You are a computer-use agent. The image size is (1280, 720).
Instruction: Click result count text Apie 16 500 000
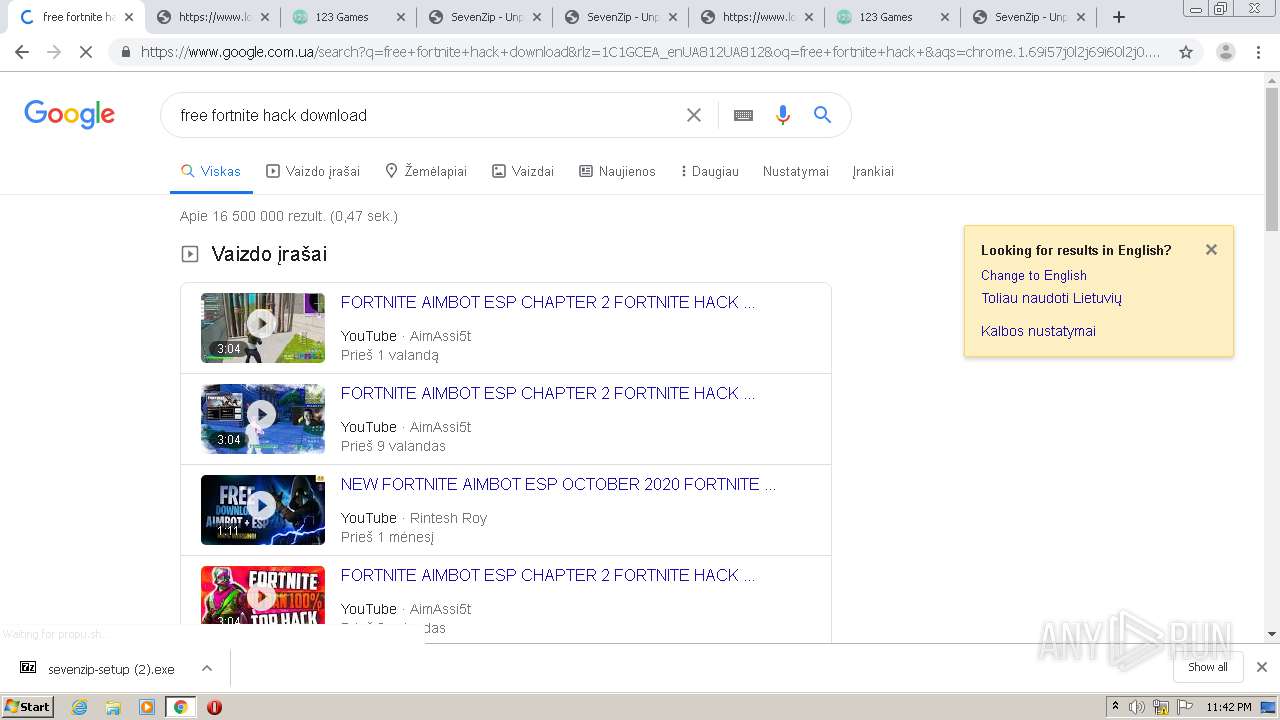coord(288,216)
